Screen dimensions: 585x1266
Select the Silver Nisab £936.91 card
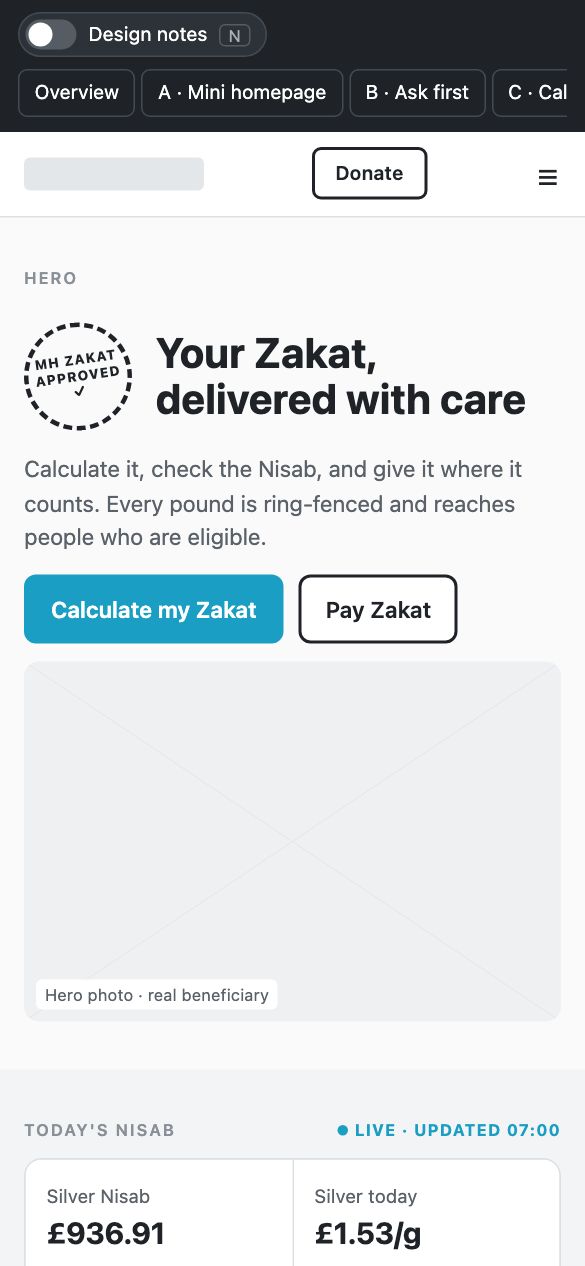coord(159,1213)
